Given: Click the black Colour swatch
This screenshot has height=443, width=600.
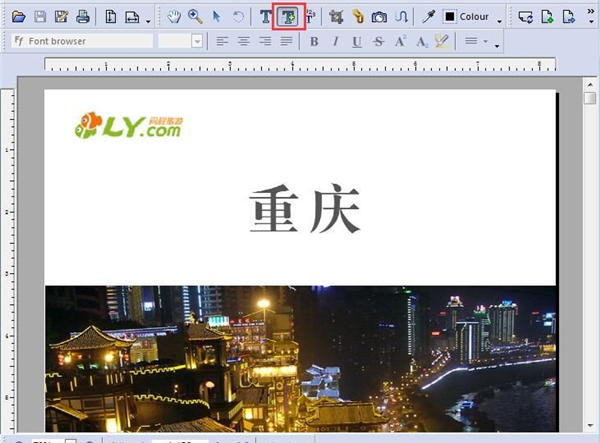Looking at the screenshot, I should click(450, 17).
